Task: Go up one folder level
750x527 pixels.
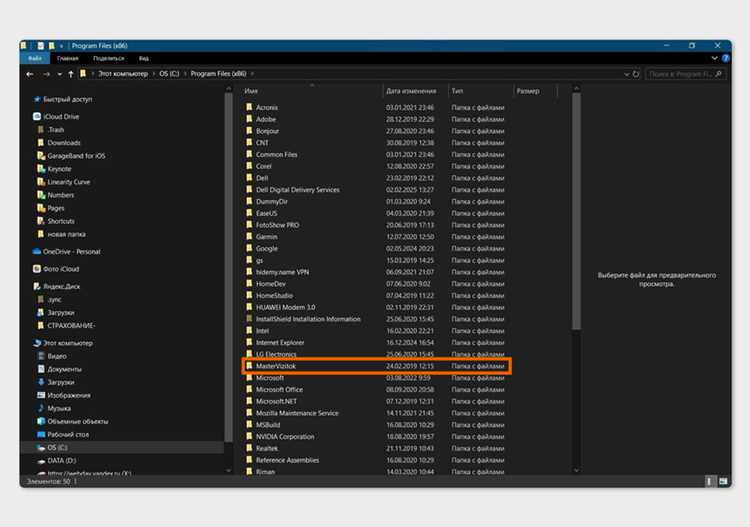Action: pyautogui.click(x=71, y=74)
